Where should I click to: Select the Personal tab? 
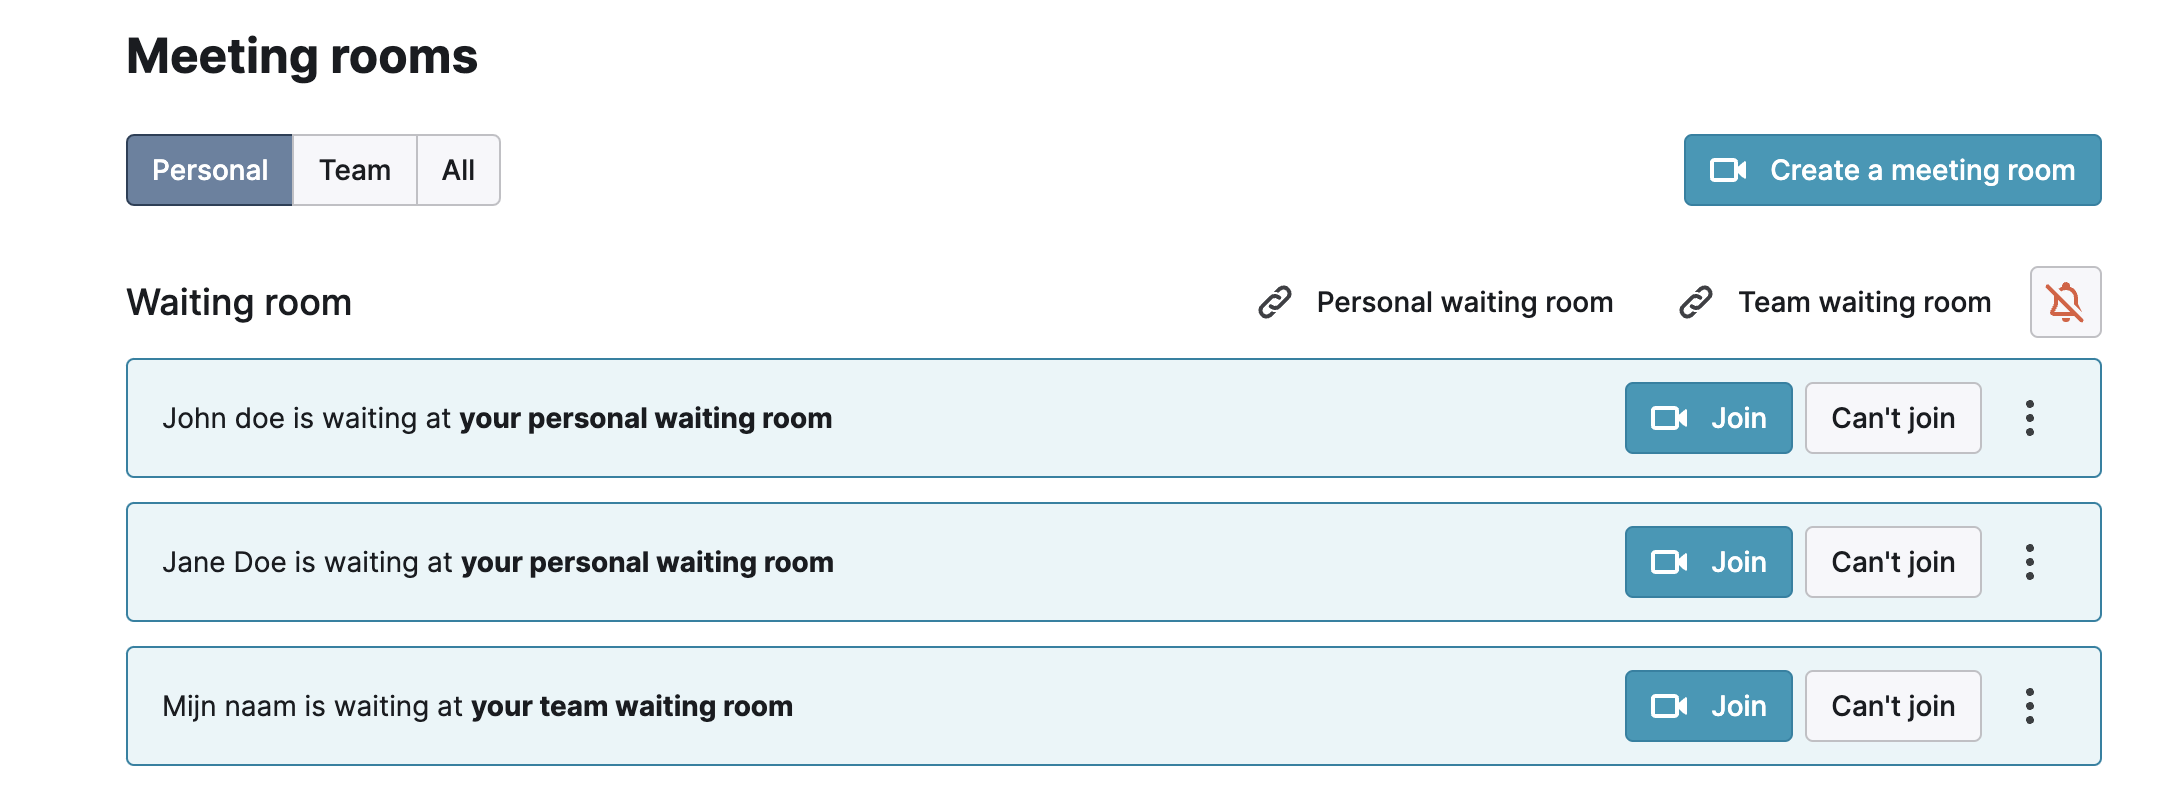pos(210,170)
